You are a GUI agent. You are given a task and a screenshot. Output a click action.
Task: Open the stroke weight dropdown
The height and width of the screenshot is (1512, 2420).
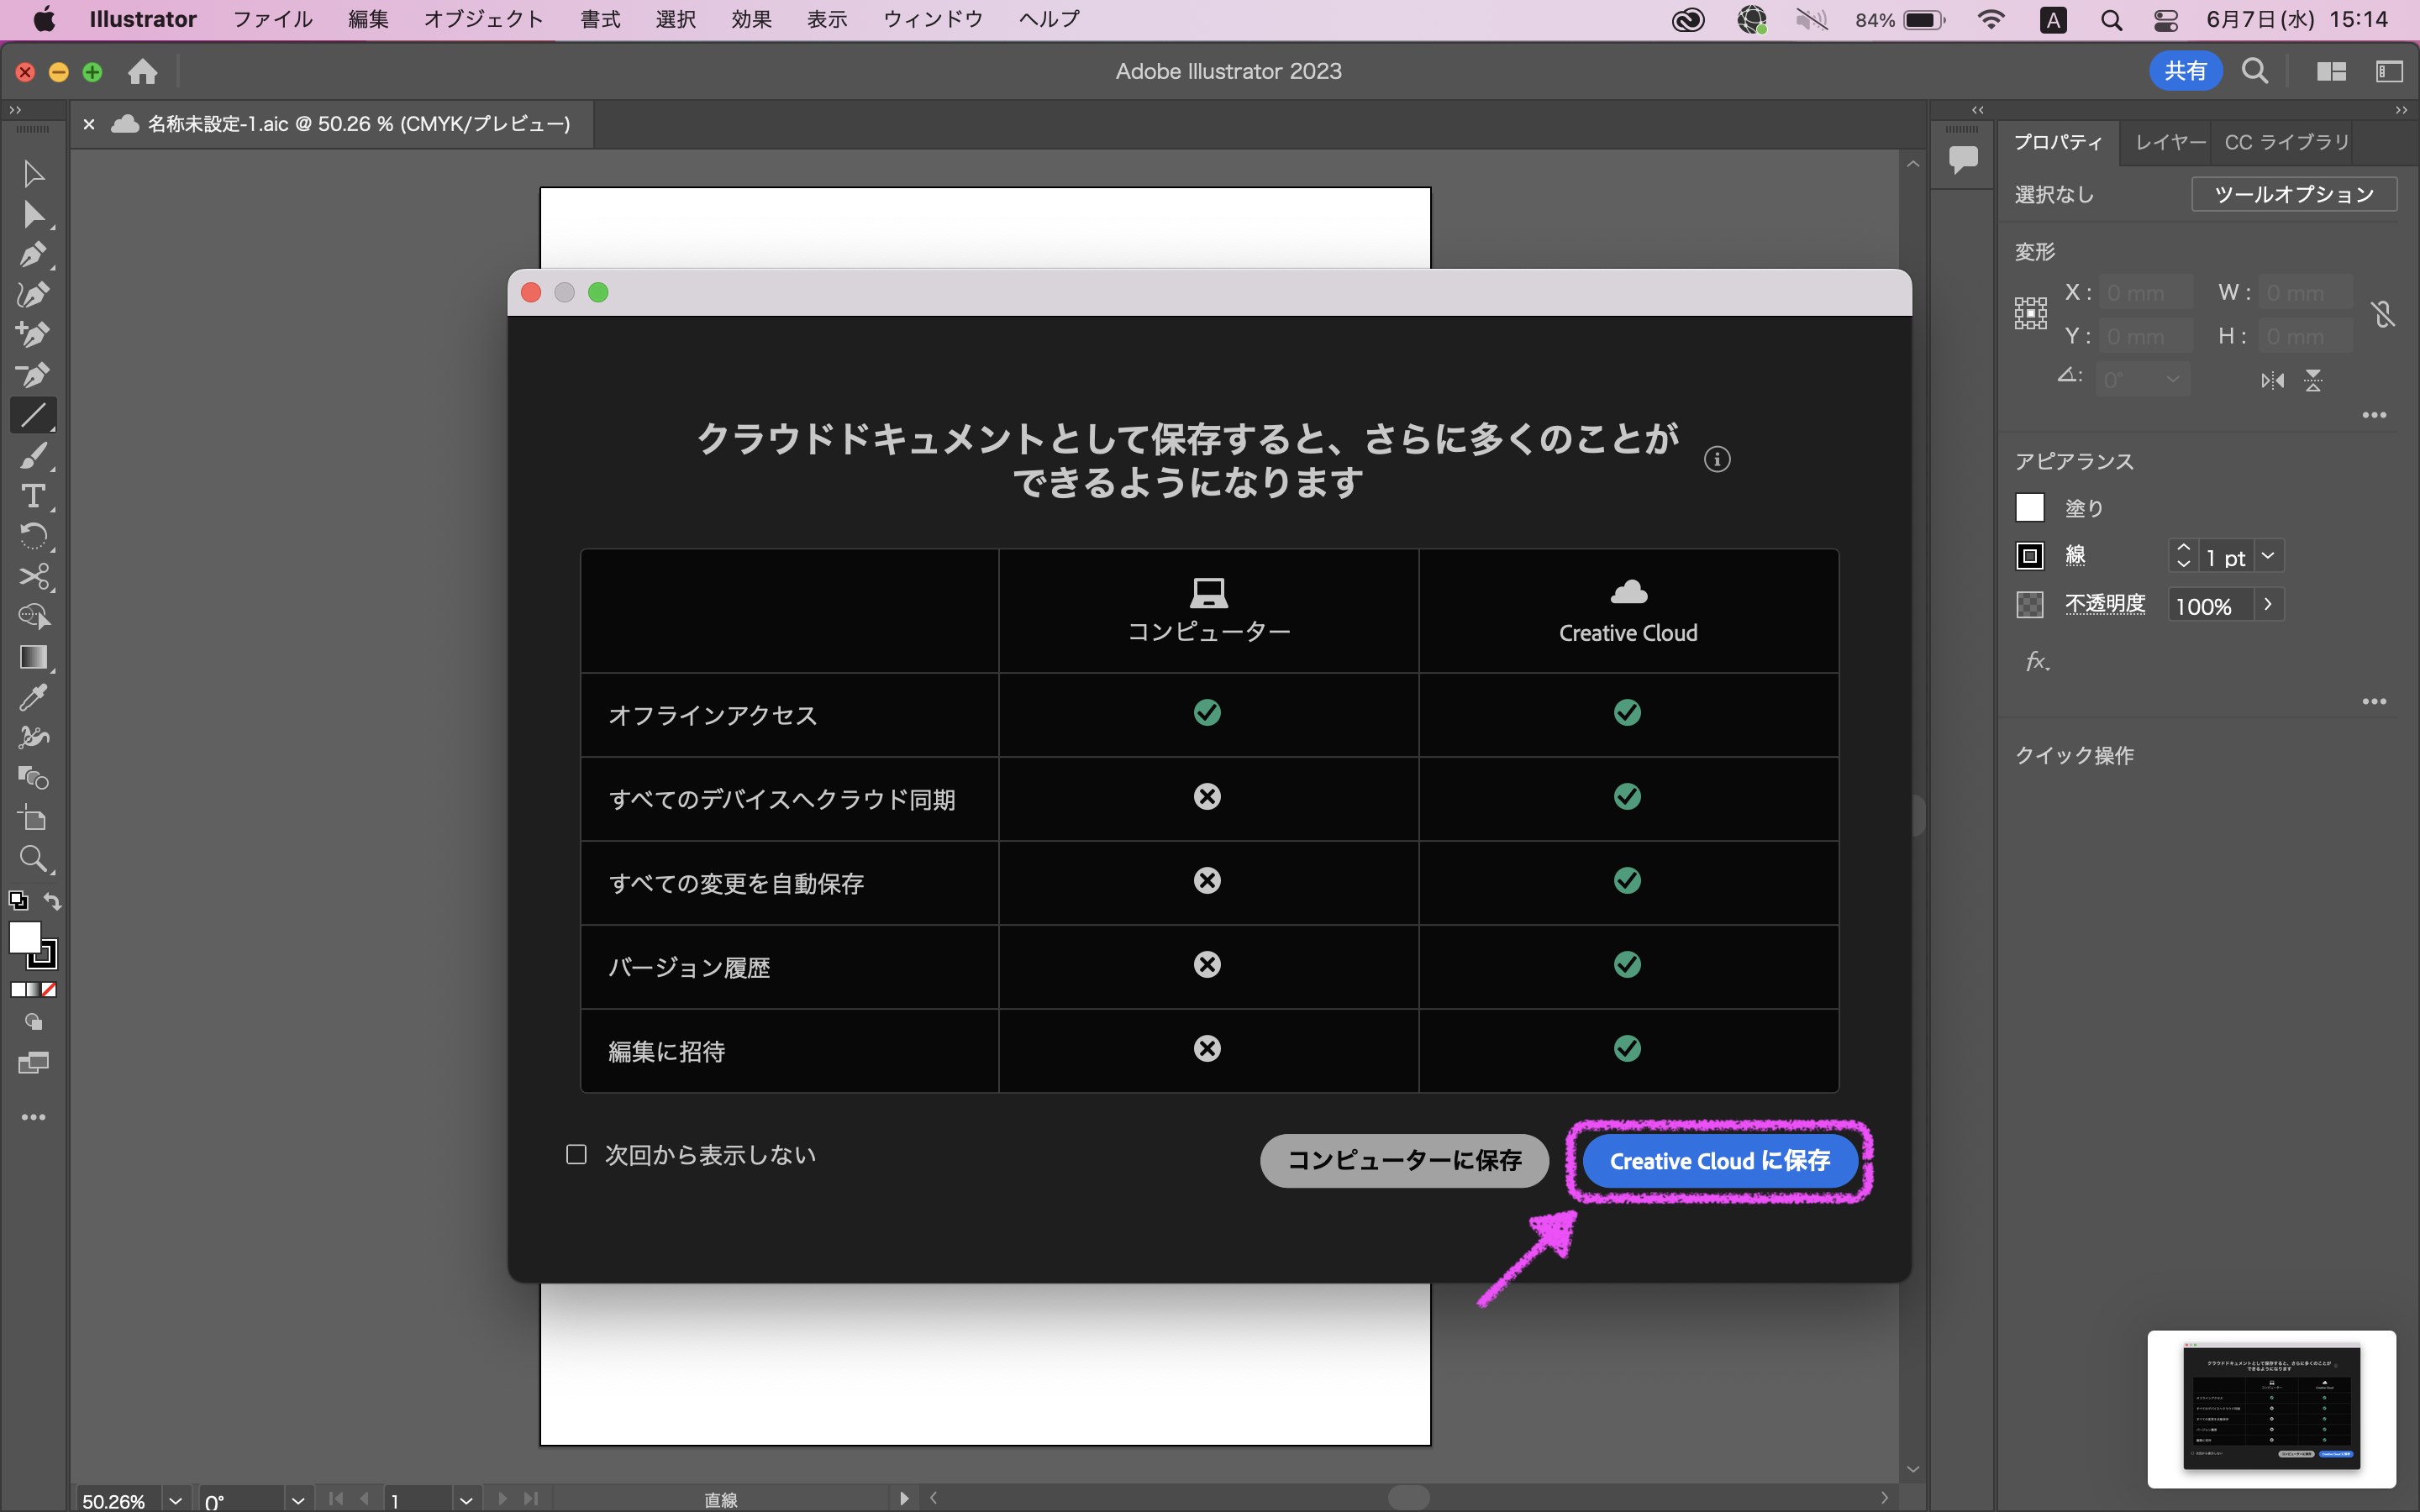pos(2268,556)
